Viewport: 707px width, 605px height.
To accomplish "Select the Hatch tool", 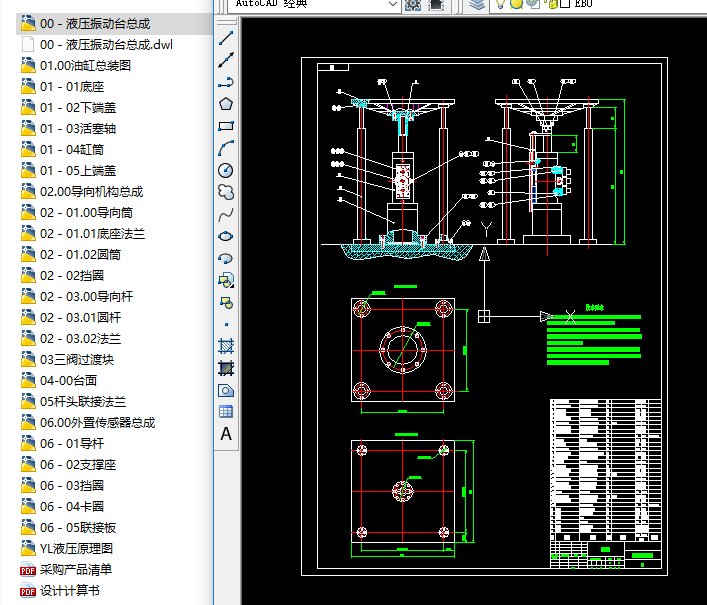I will click(226, 346).
